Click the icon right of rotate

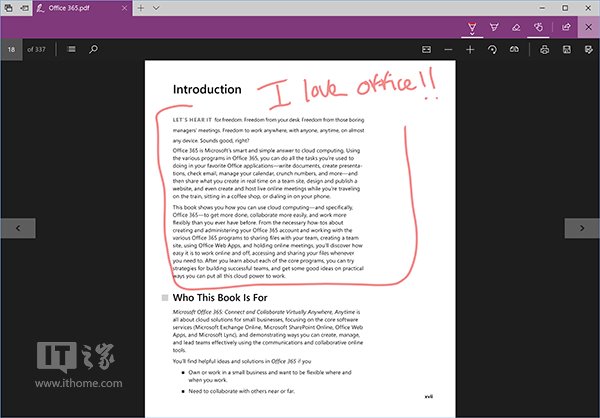514,49
